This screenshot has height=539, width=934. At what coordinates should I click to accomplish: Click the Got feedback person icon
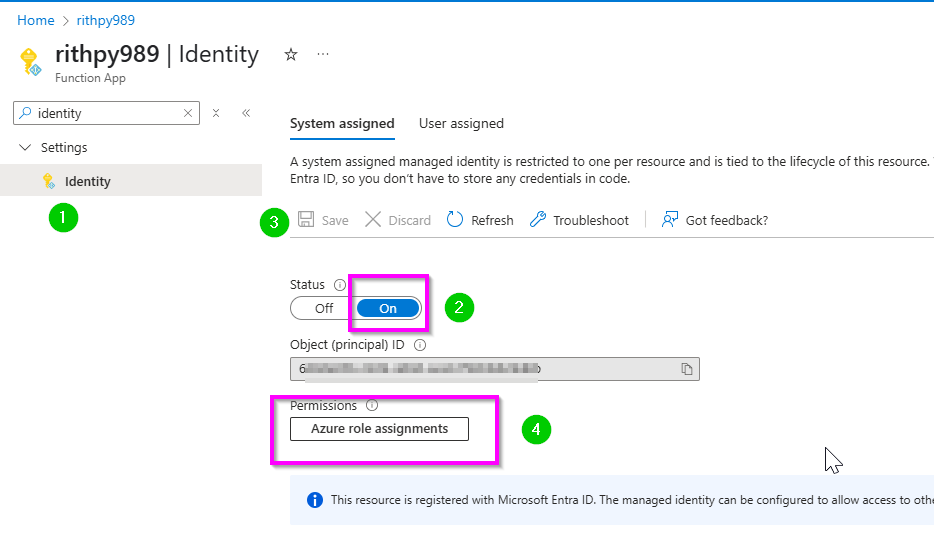pos(670,219)
